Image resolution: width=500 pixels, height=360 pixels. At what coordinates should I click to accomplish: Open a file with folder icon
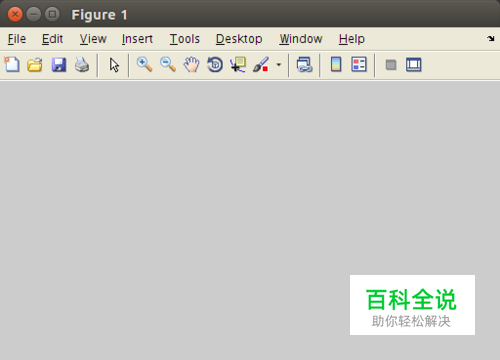click(x=35, y=65)
